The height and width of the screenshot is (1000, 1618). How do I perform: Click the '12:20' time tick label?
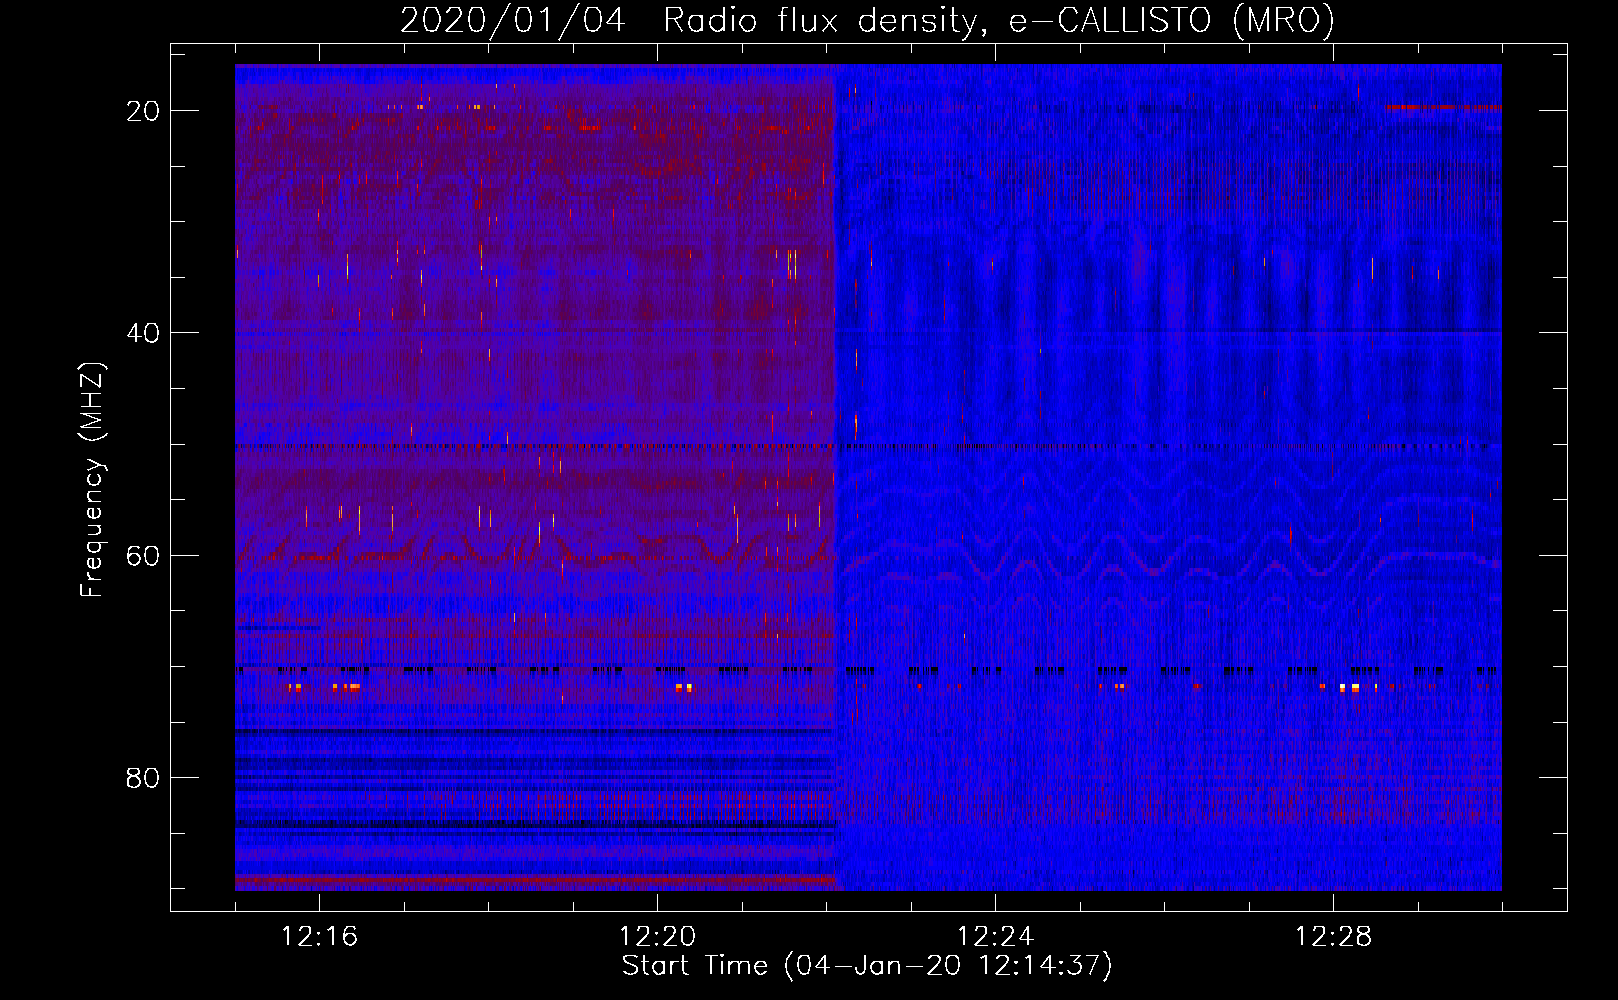click(x=657, y=937)
